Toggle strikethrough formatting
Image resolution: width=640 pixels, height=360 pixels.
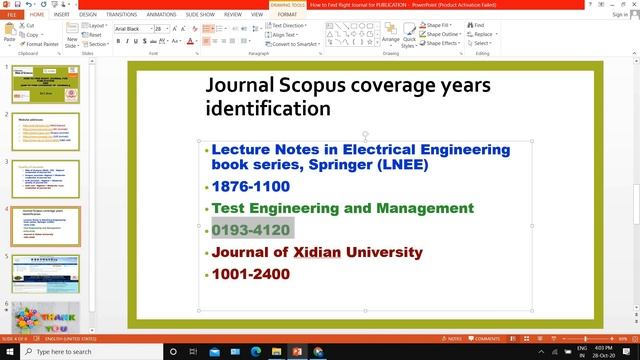(x=153, y=41)
